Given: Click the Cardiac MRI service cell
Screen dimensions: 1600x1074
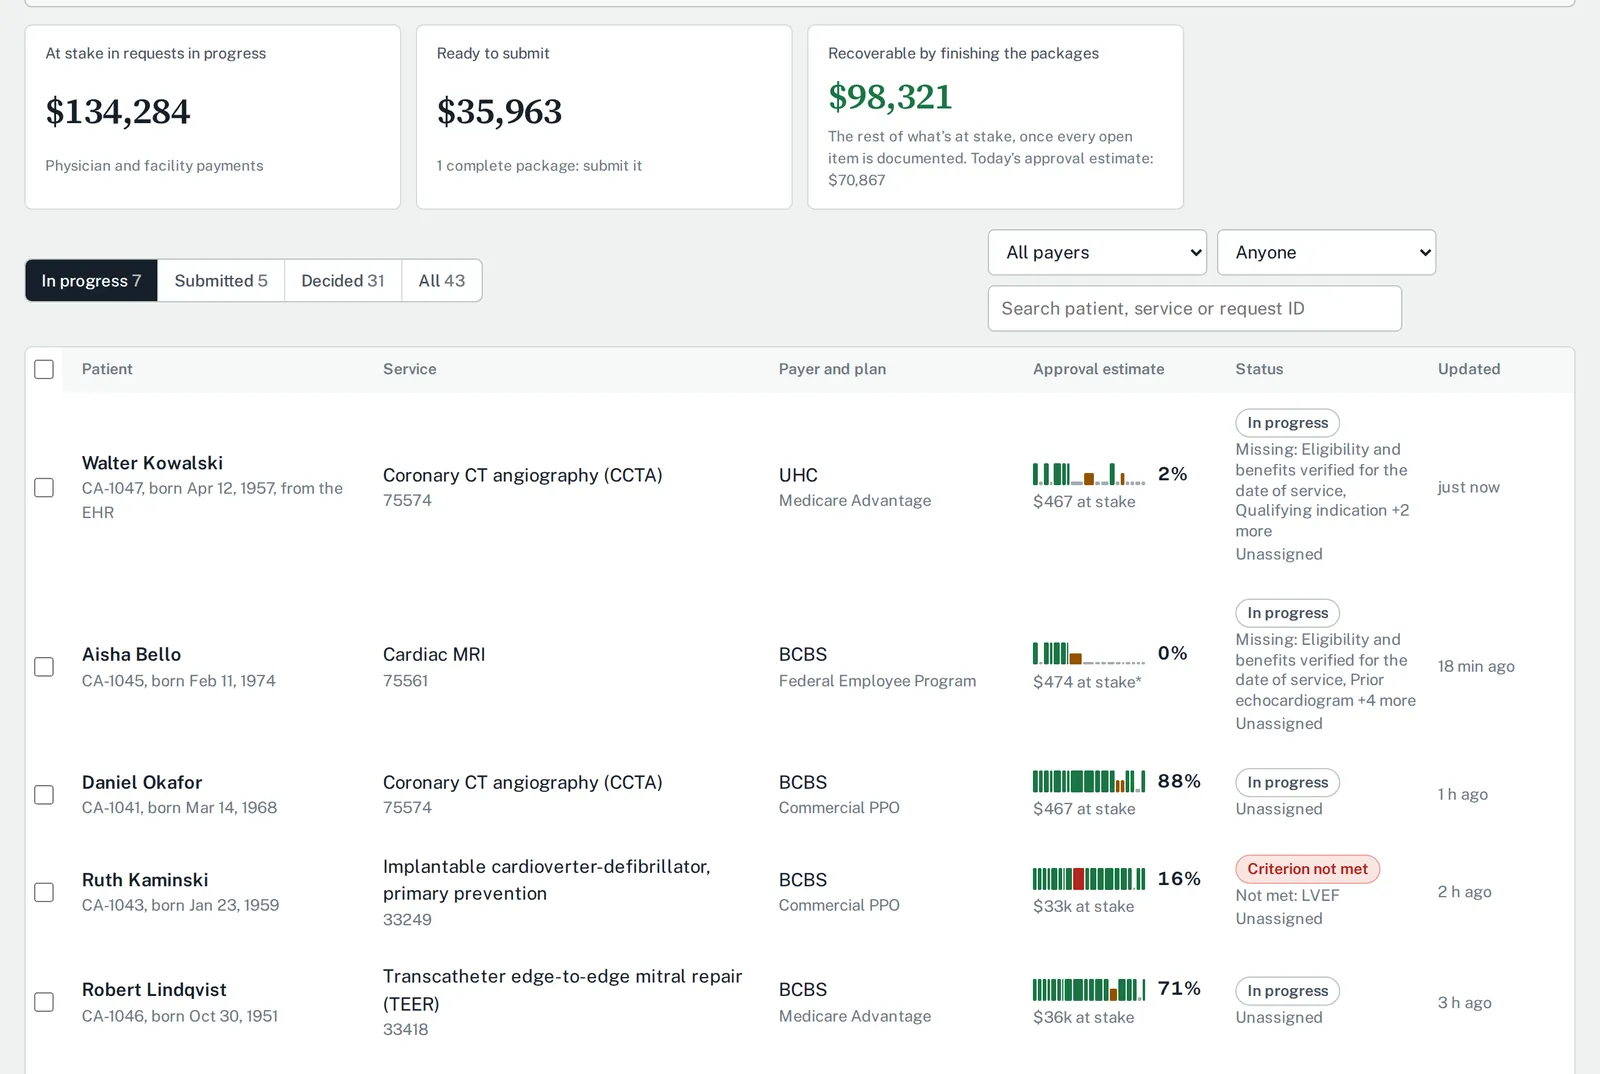Looking at the screenshot, I should 434,654.
